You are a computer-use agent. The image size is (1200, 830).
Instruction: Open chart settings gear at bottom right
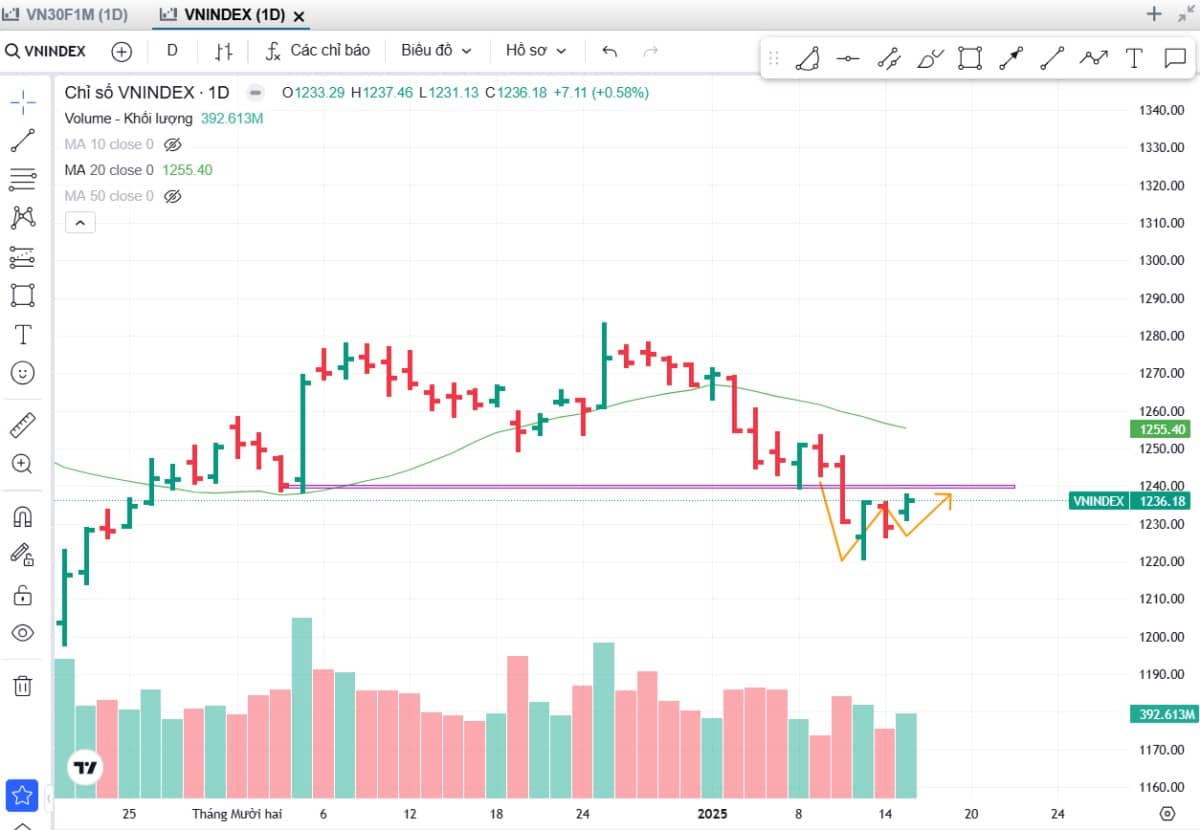pos(1166,813)
